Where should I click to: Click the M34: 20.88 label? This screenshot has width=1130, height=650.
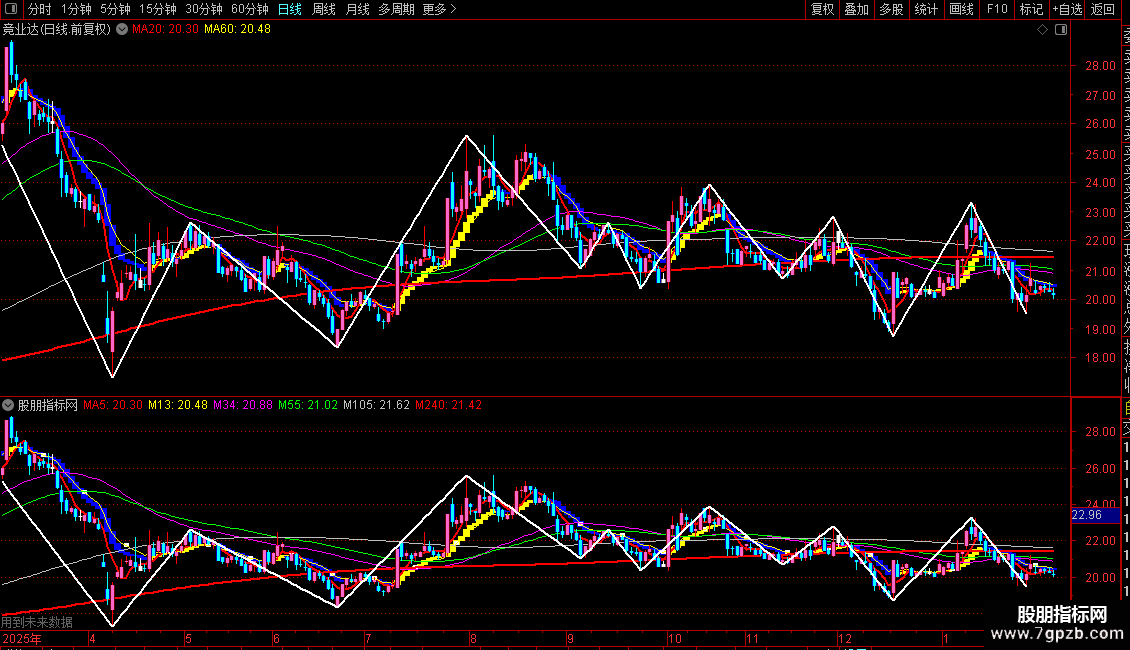tap(243, 406)
